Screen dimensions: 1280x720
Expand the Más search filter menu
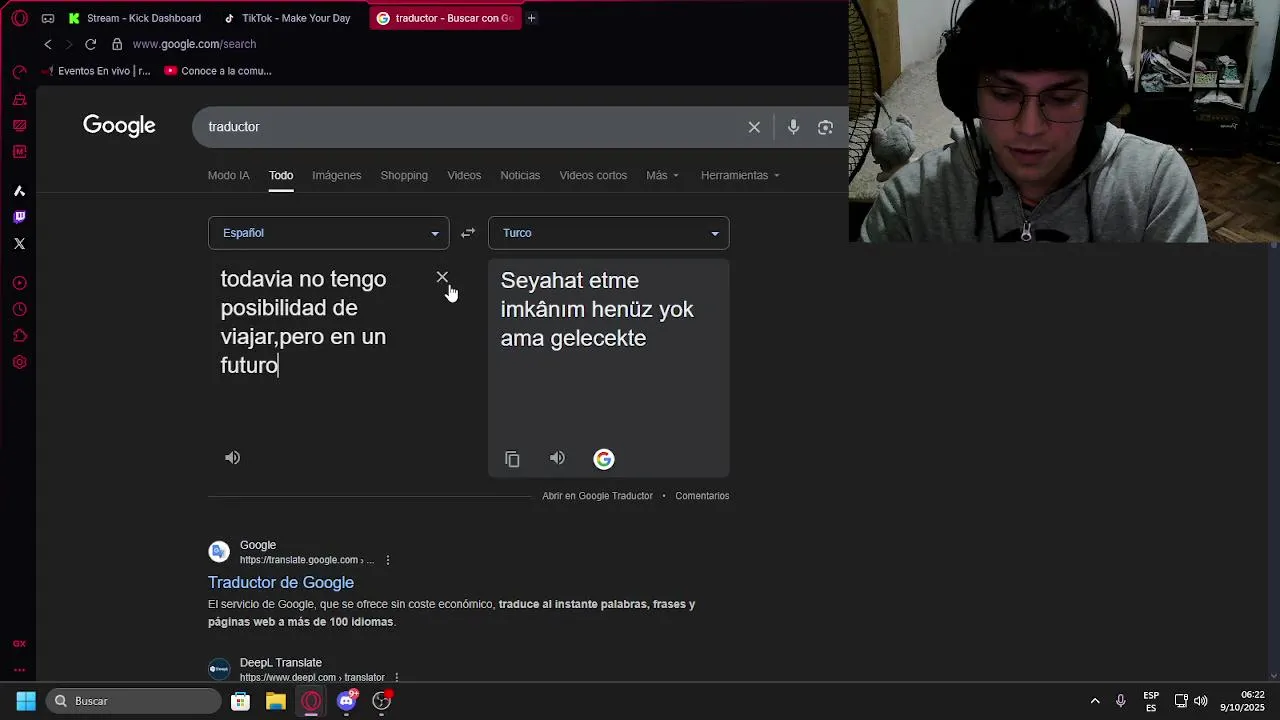[x=662, y=175]
